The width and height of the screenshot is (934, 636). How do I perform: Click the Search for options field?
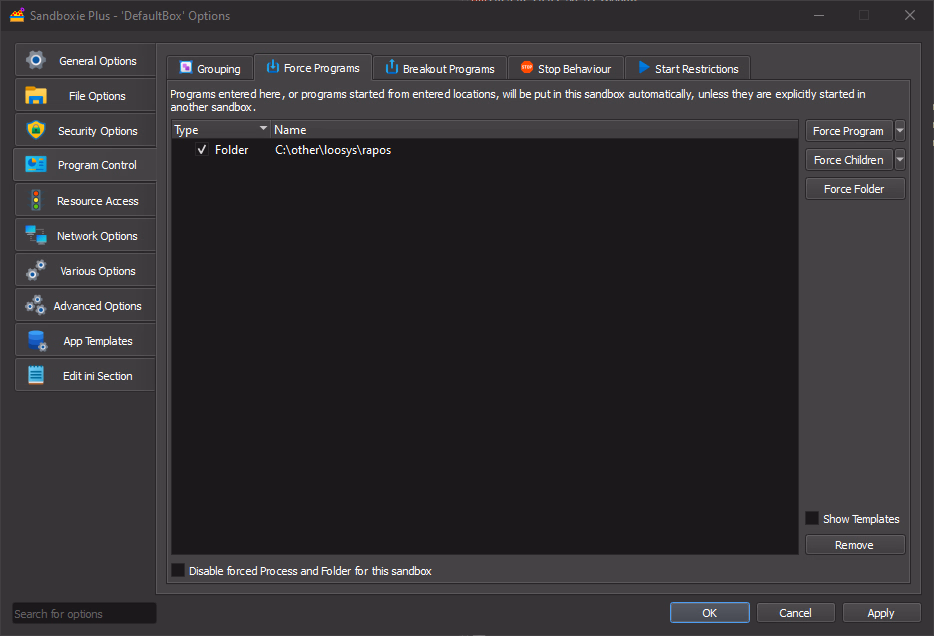click(x=84, y=613)
